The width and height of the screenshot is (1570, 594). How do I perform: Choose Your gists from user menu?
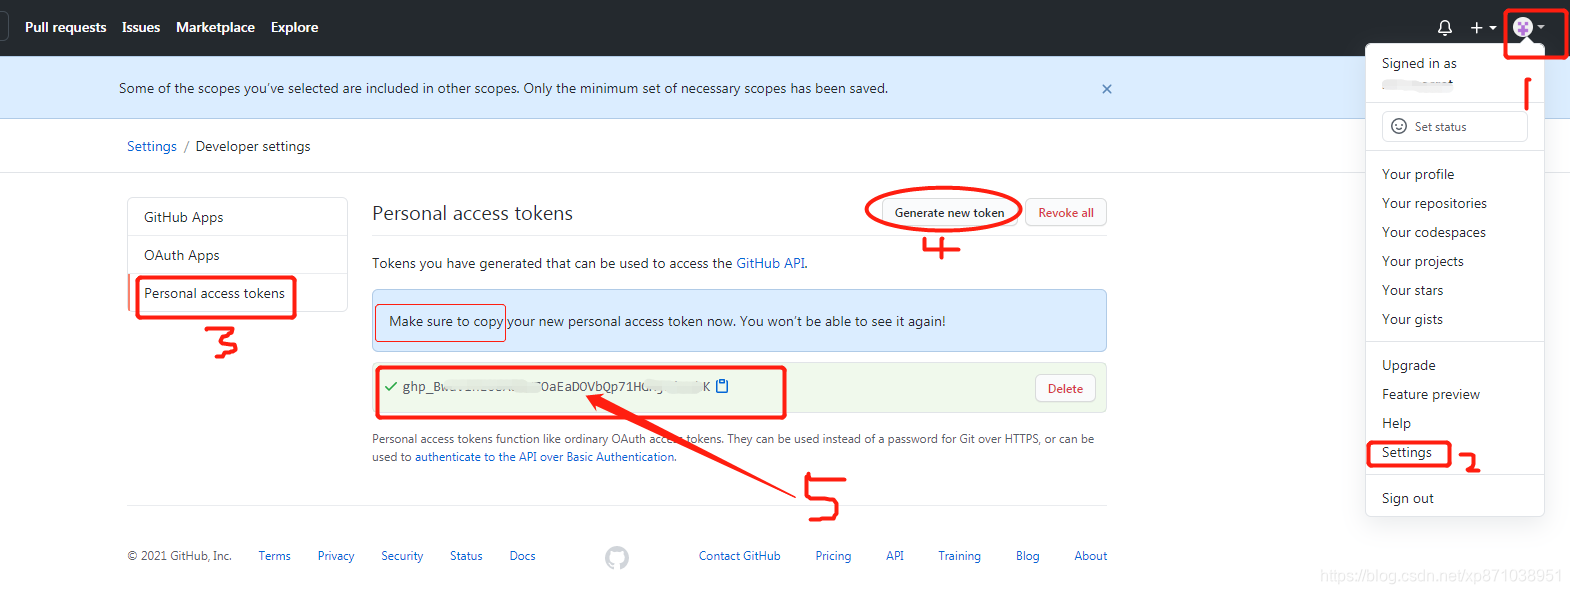(1412, 319)
